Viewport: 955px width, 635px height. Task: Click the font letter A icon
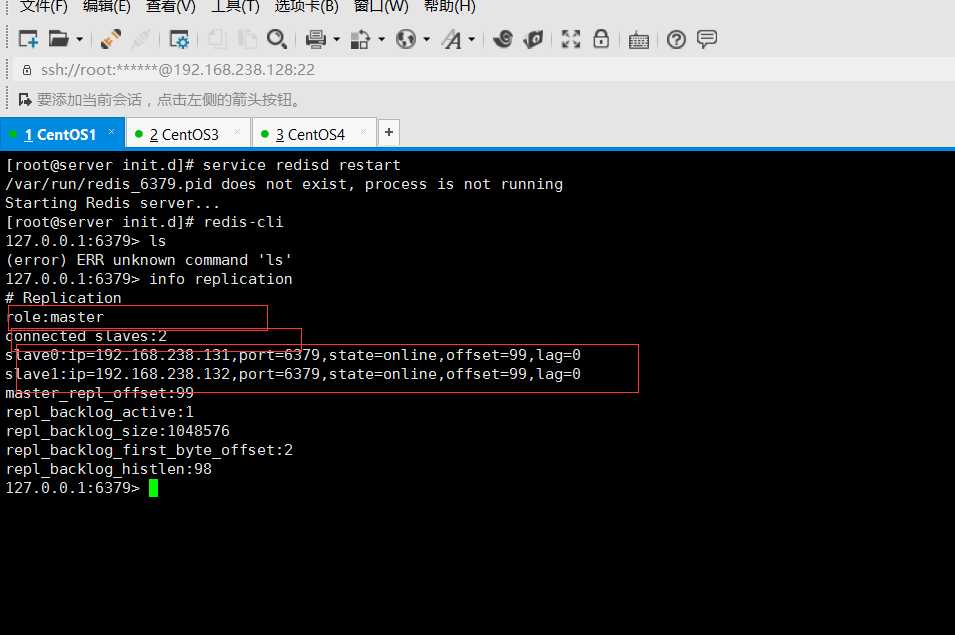pyautogui.click(x=452, y=40)
